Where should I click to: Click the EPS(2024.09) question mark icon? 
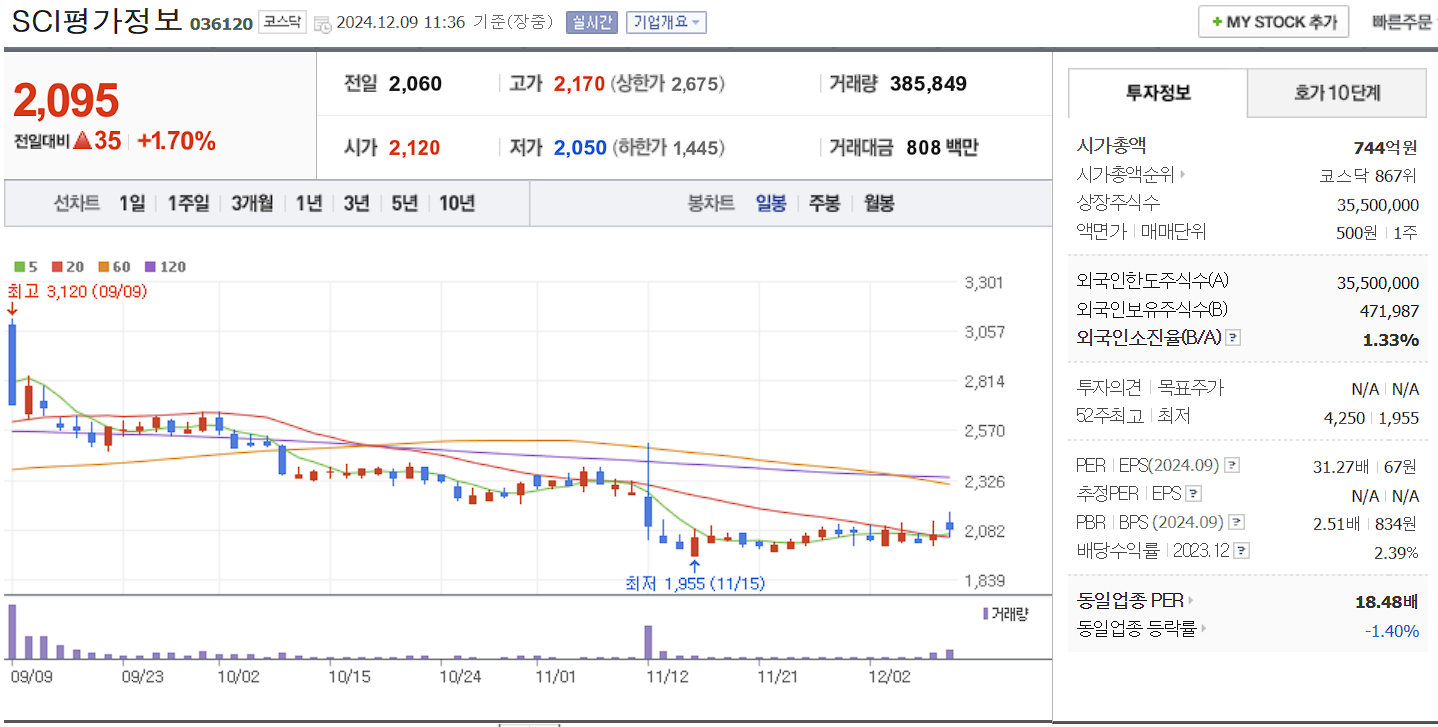(x=1232, y=464)
